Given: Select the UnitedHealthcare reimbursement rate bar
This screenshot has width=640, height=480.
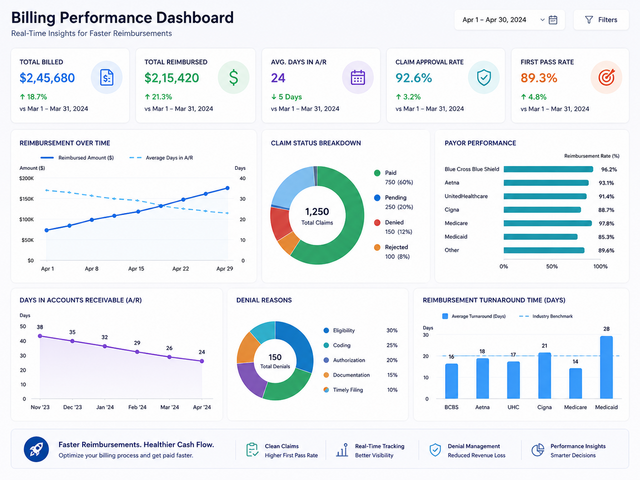Looking at the screenshot, I should click(545, 196).
